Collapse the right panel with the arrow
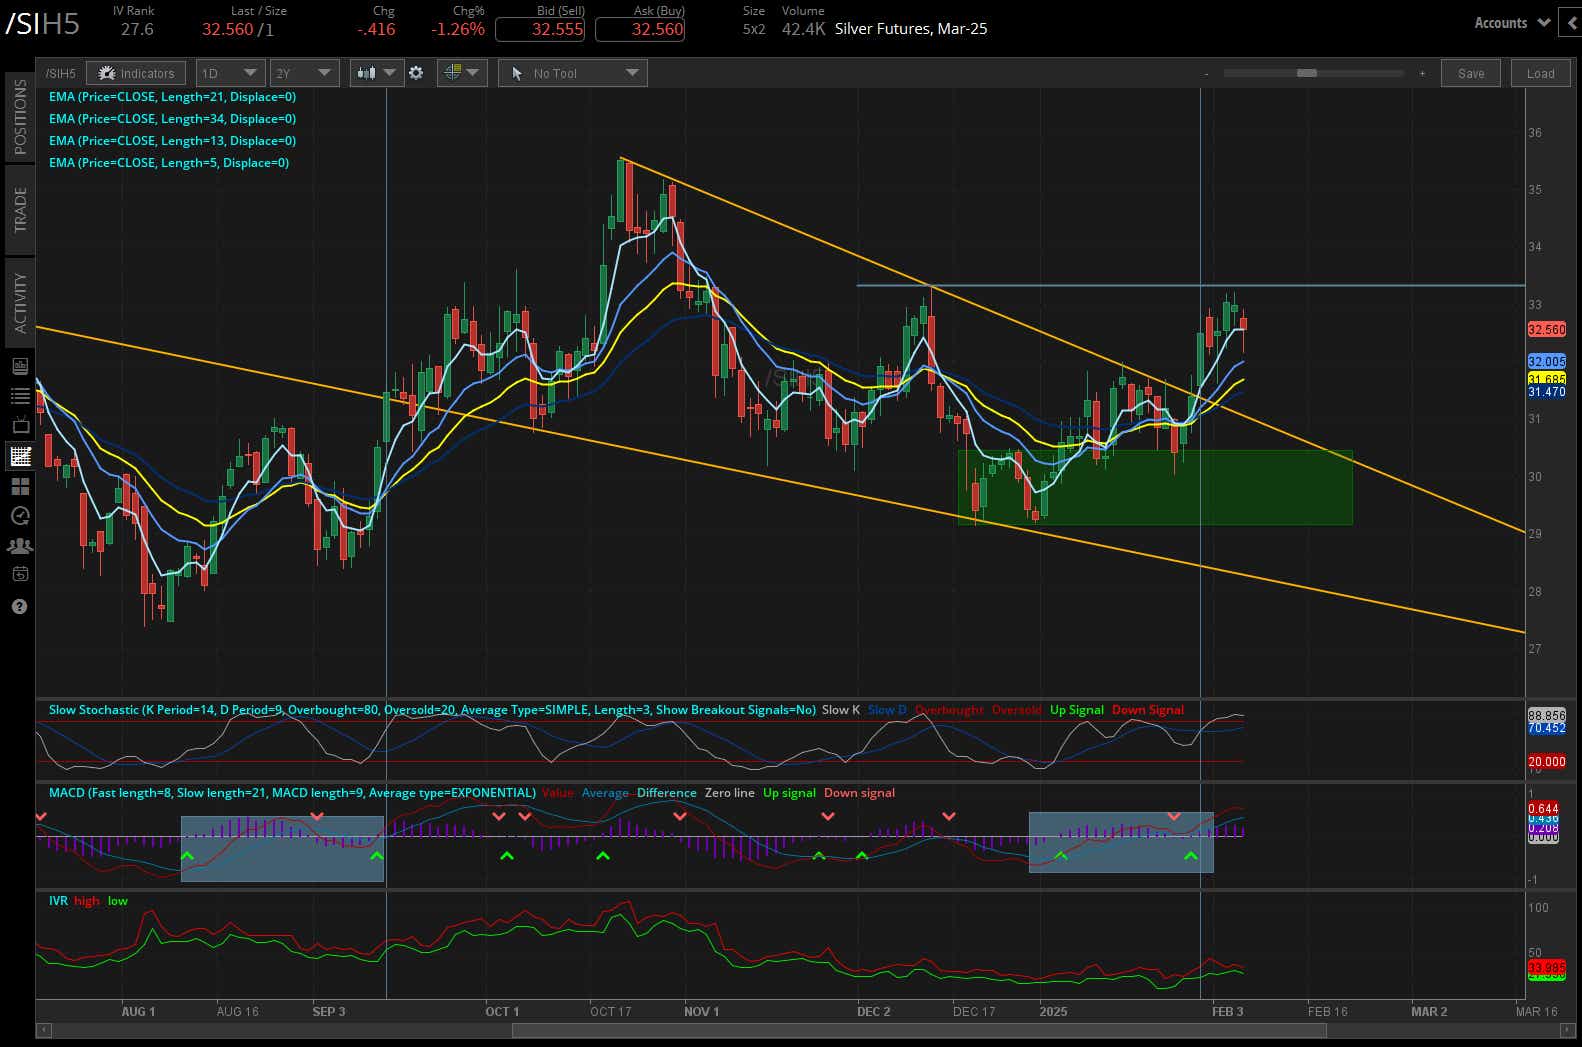Viewport: 1582px width, 1047px height. 1575,23
